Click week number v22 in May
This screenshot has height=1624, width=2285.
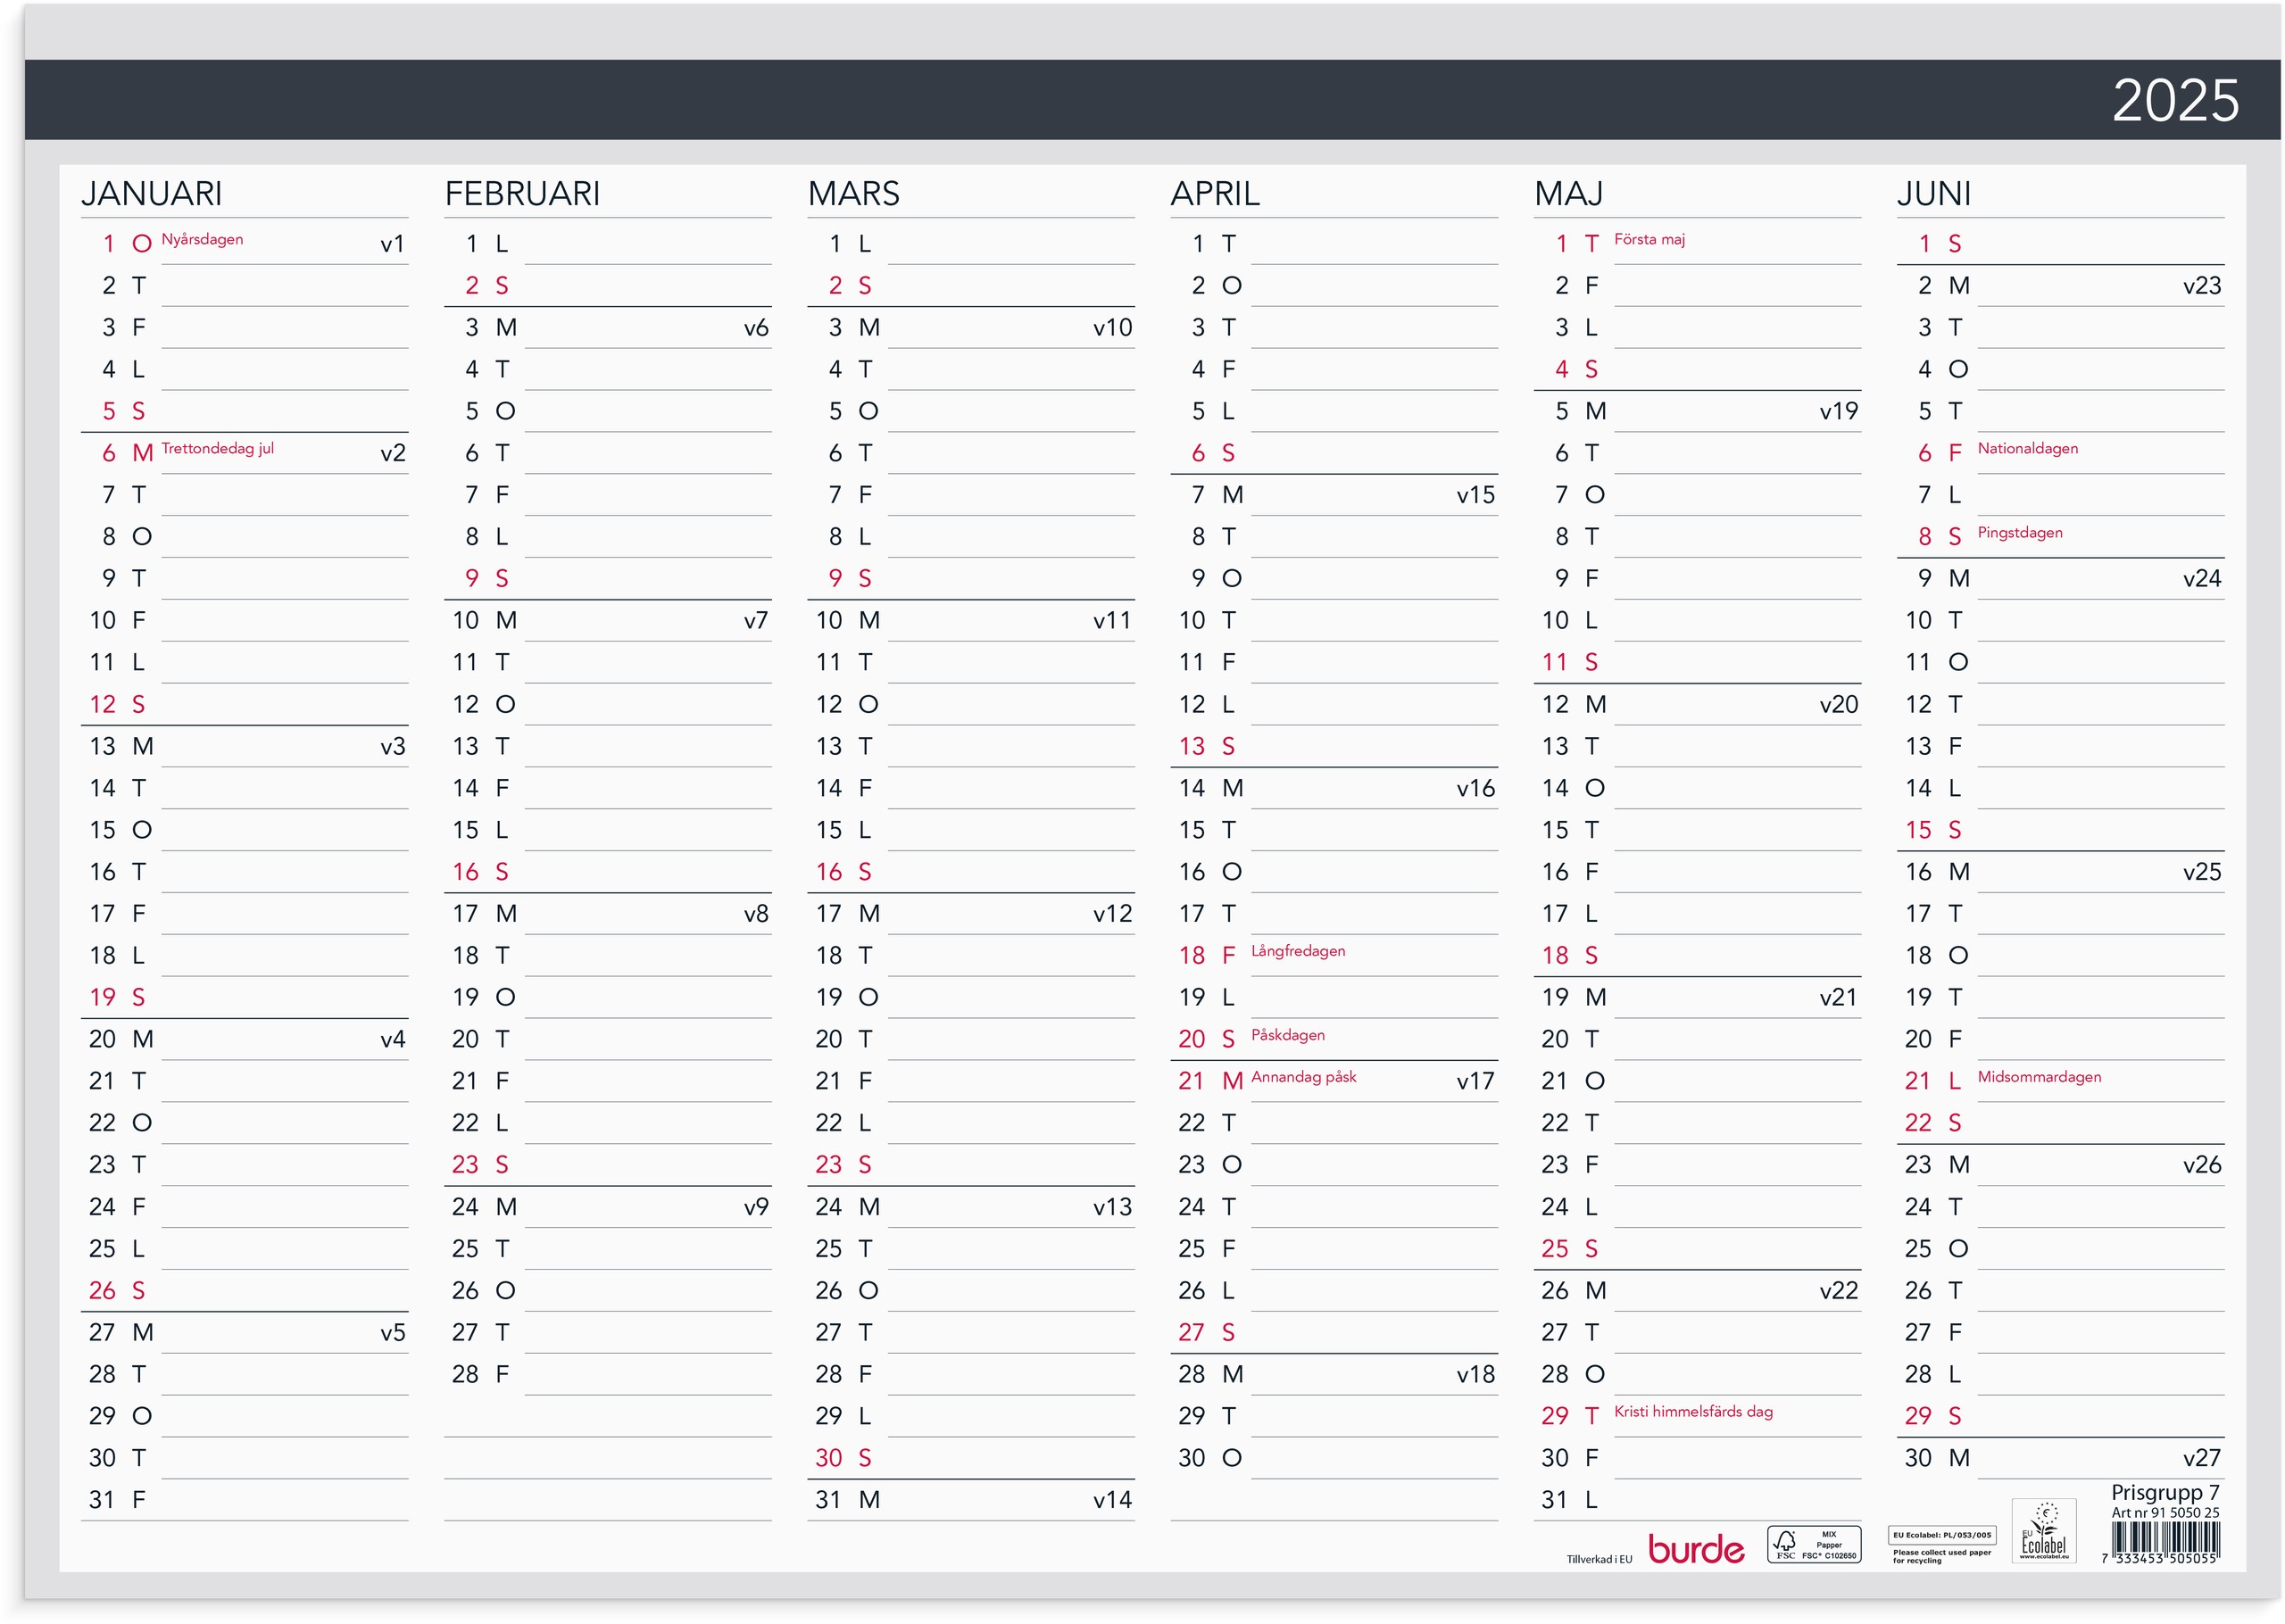tap(1838, 1291)
